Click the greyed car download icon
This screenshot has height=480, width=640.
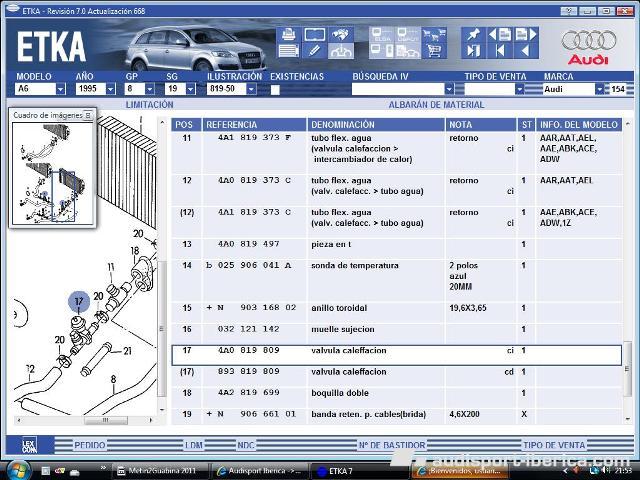click(x=341, y=51)
